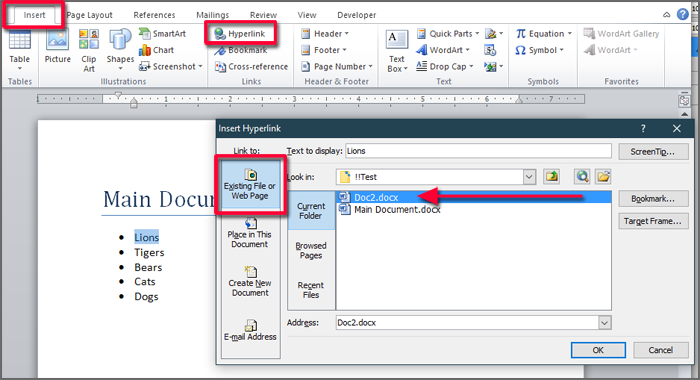Click the Bears list item
Screen dimensions: 700x380
148,267
